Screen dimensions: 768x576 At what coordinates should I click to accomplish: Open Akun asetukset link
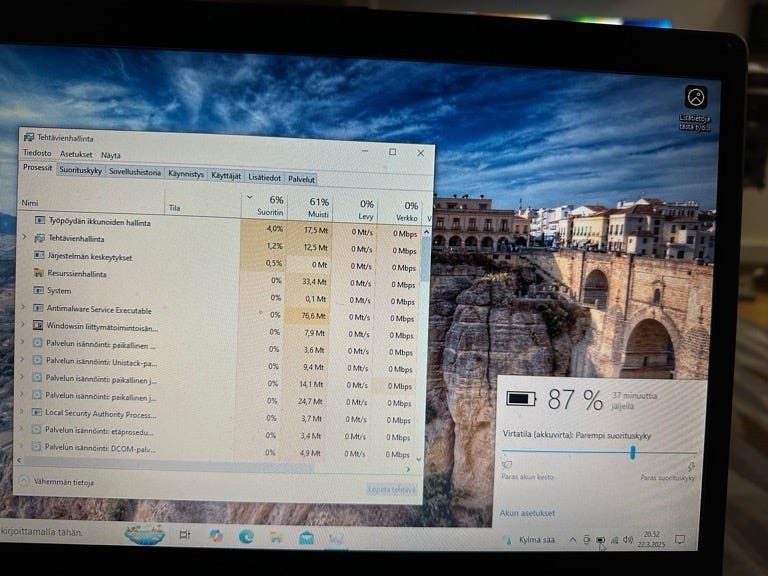527,513
